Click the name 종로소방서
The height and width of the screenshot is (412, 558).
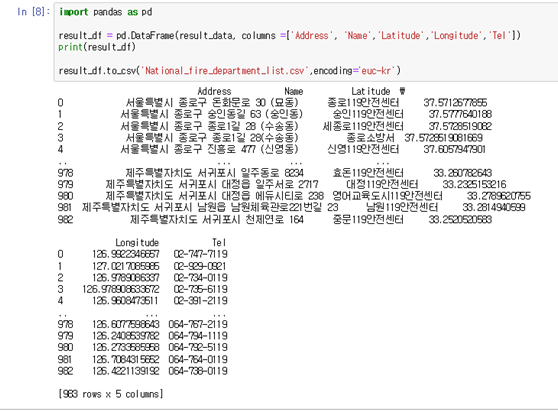click(x=370, y=138)
